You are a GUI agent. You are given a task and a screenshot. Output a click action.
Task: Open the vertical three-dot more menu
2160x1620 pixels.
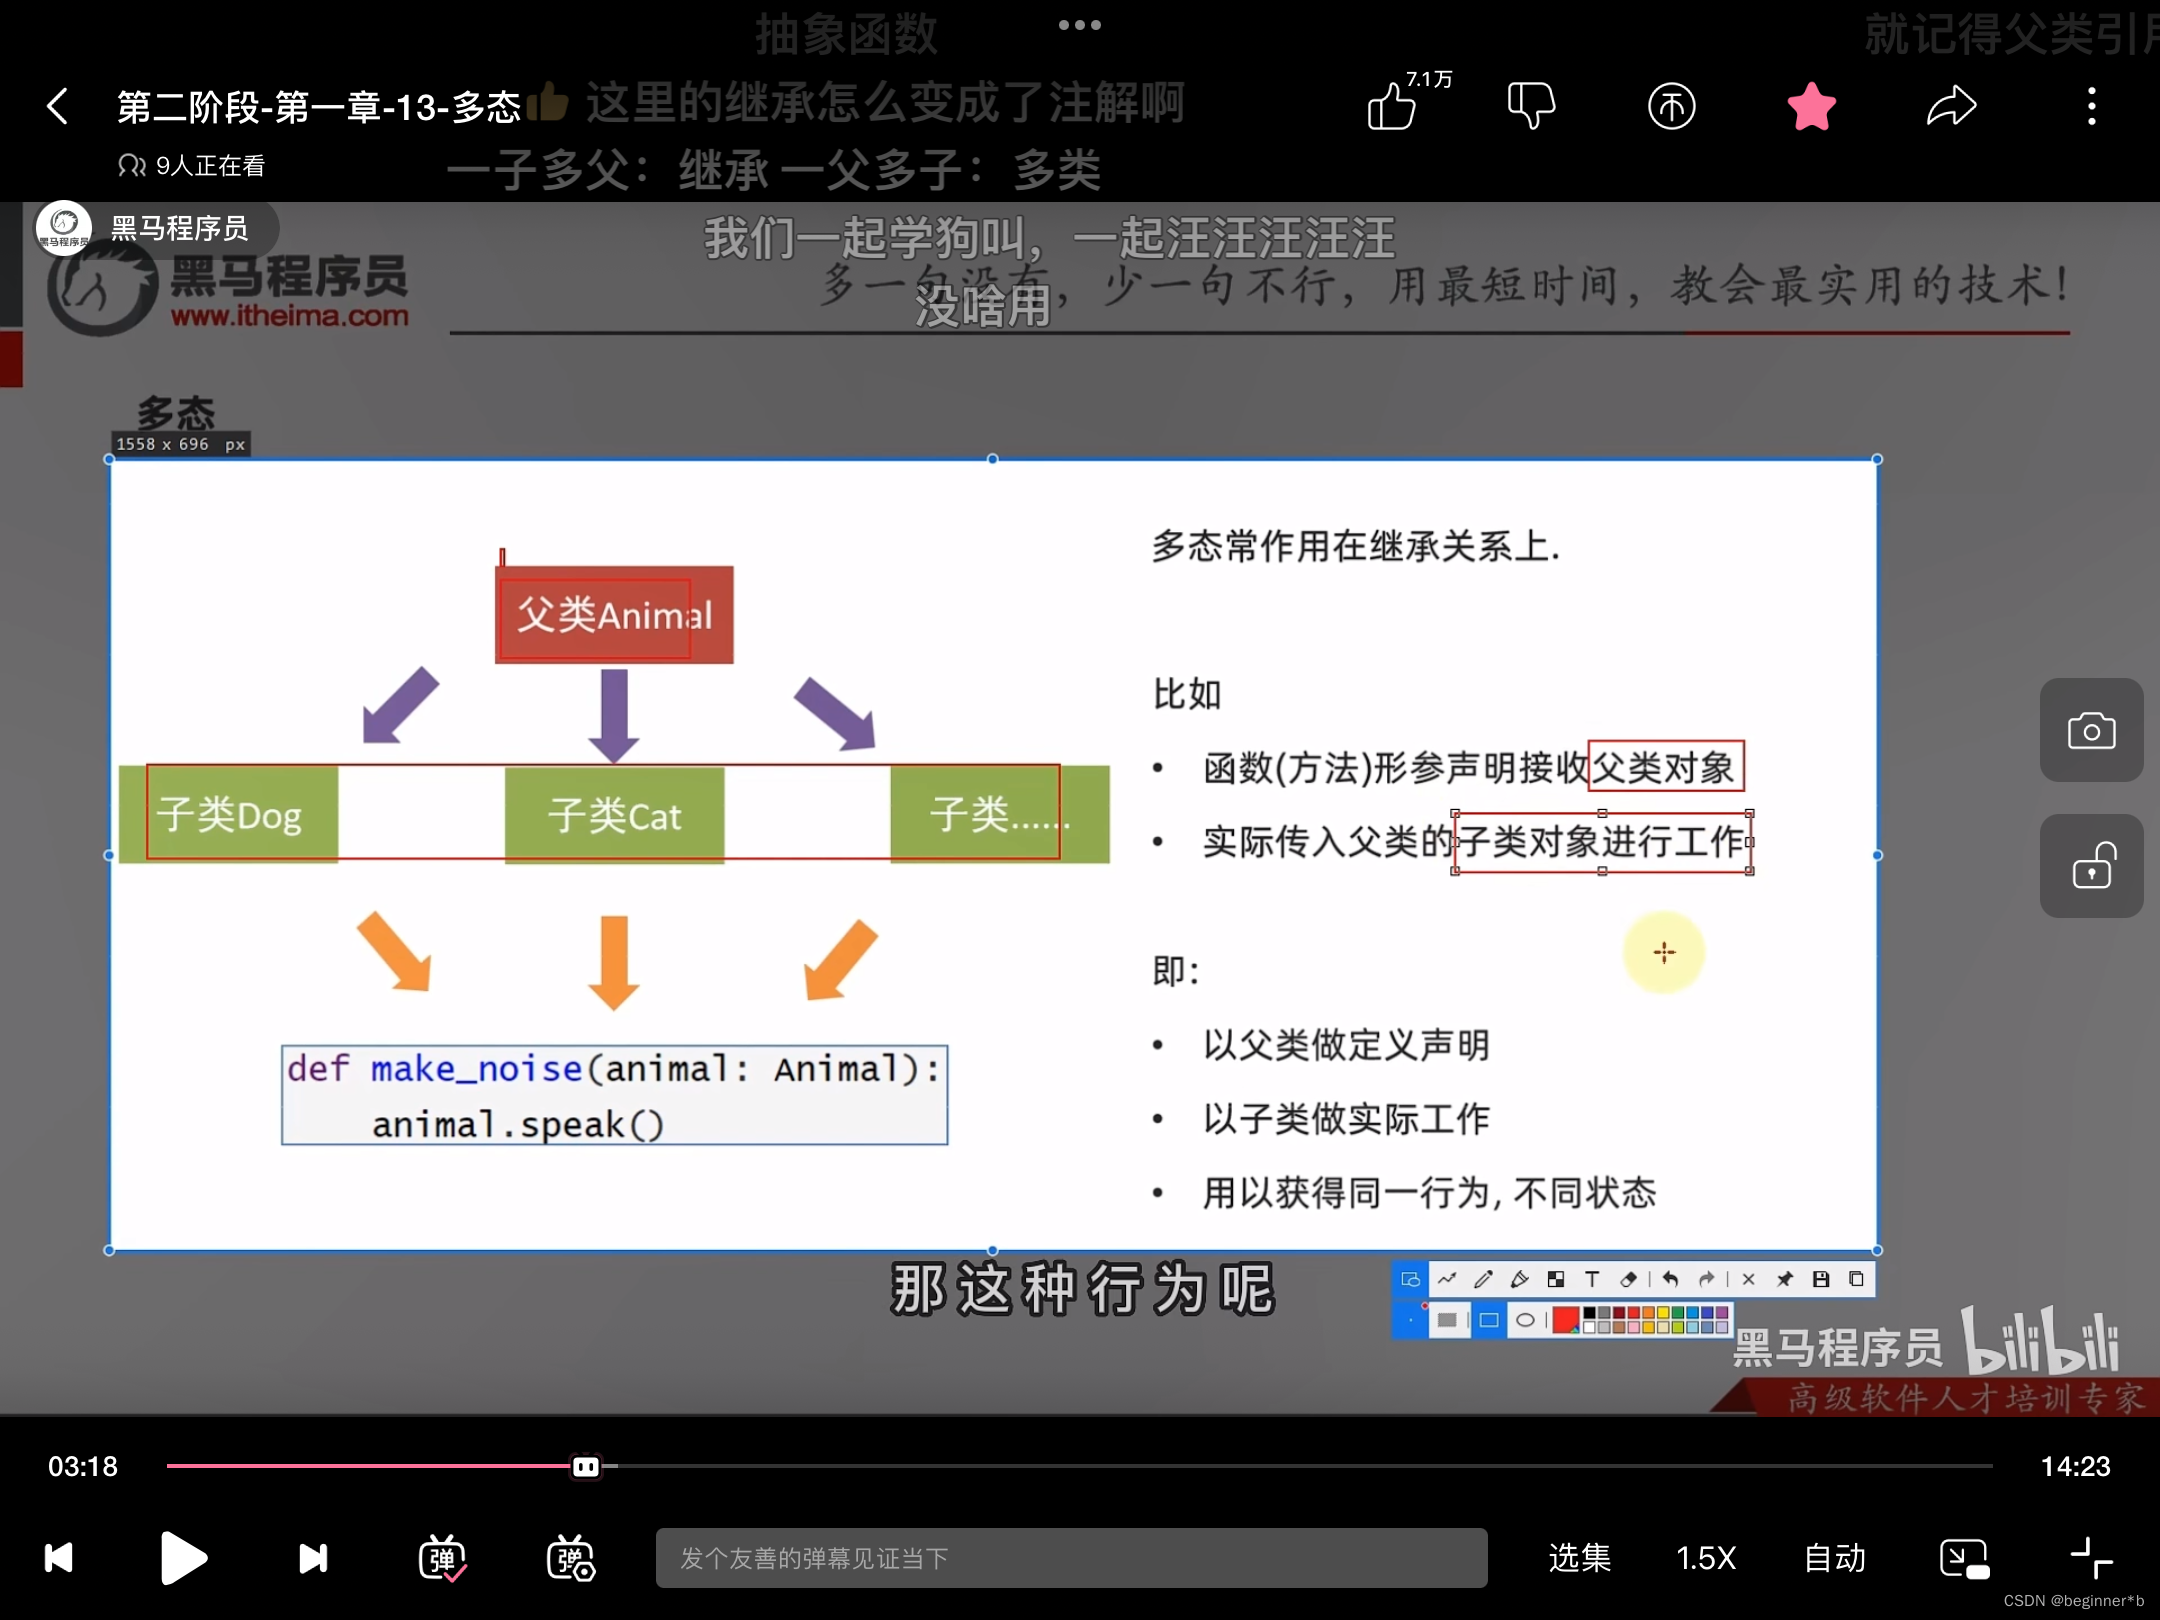(x=2091, y=106)
